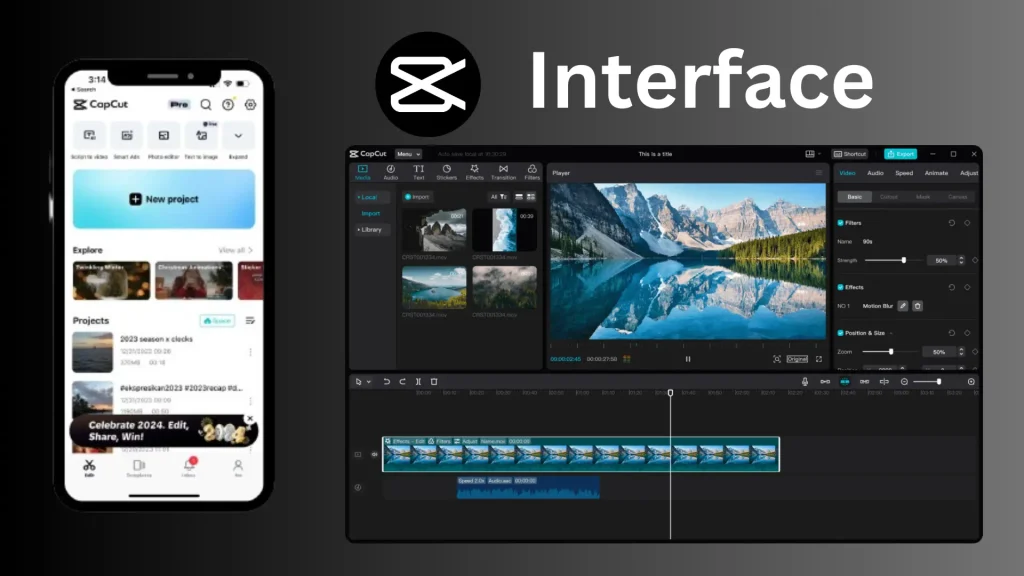
Task: Select the Cutout sub-tab
Action: coord(889,197)
